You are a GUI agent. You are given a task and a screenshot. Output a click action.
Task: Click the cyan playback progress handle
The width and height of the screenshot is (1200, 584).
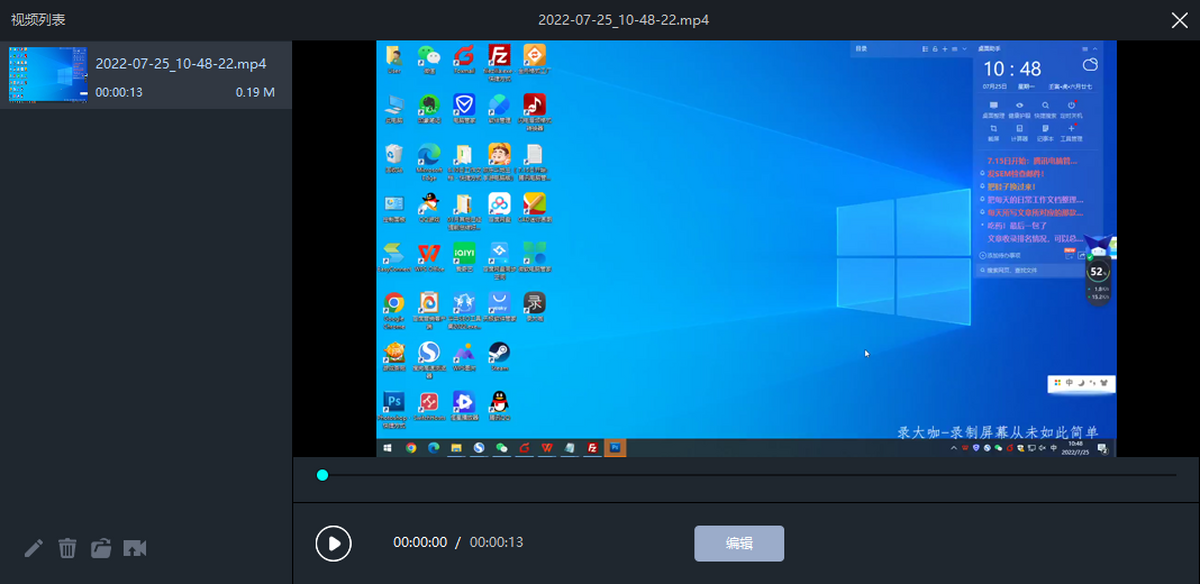[322, 475]
